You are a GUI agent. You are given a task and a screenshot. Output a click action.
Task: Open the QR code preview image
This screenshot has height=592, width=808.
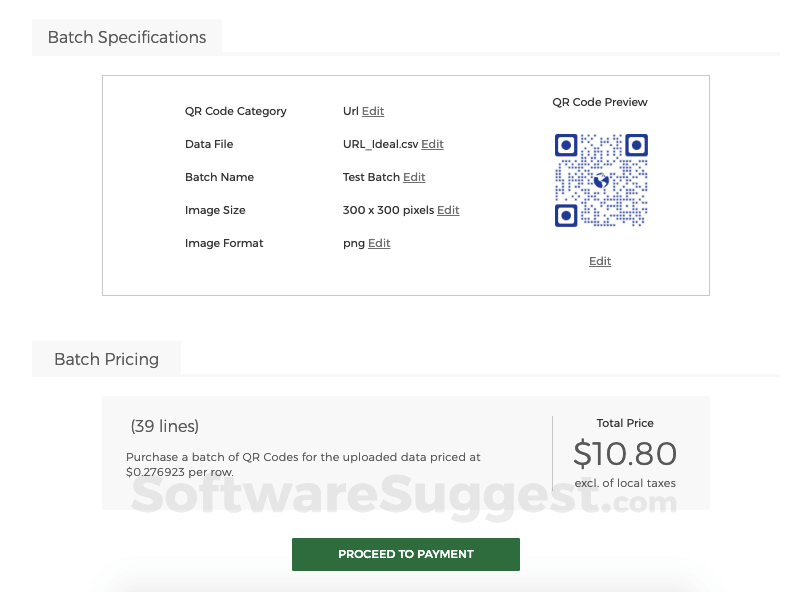coord(600,181)
